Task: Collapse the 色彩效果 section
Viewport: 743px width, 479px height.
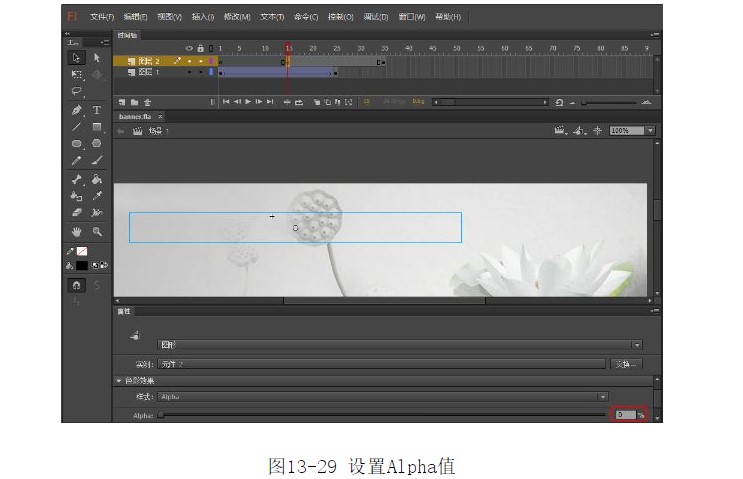Action: click(120, 381)
